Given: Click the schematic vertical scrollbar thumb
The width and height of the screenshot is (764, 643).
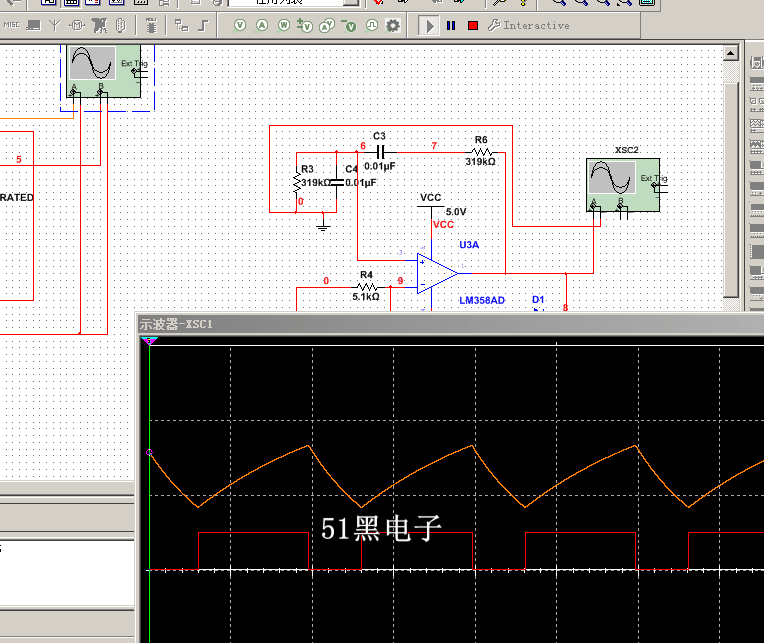Looking at the screenshot, I should [730, 189].
